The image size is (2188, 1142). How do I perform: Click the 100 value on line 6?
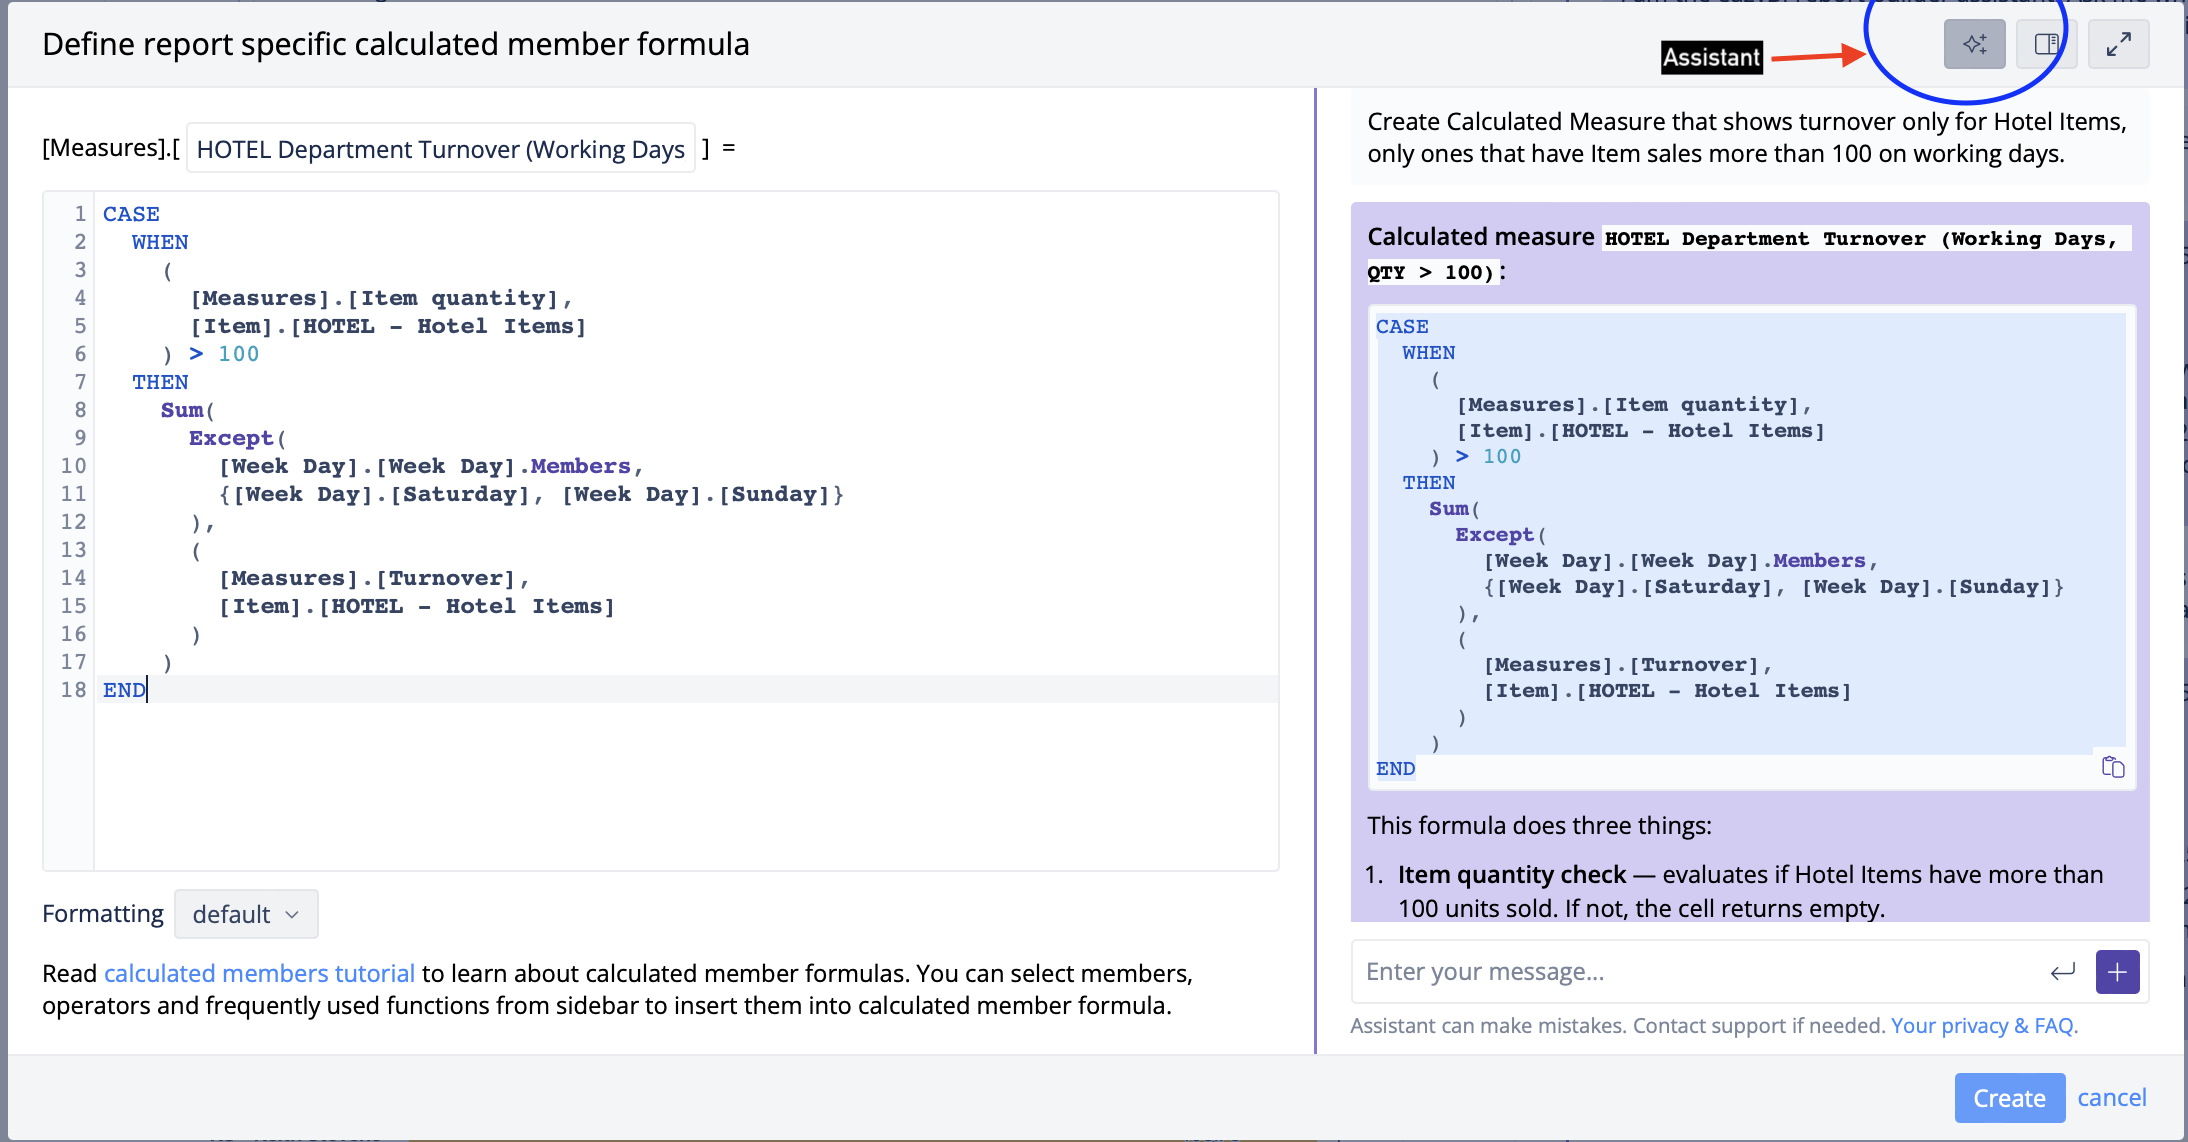pos(238,354)
